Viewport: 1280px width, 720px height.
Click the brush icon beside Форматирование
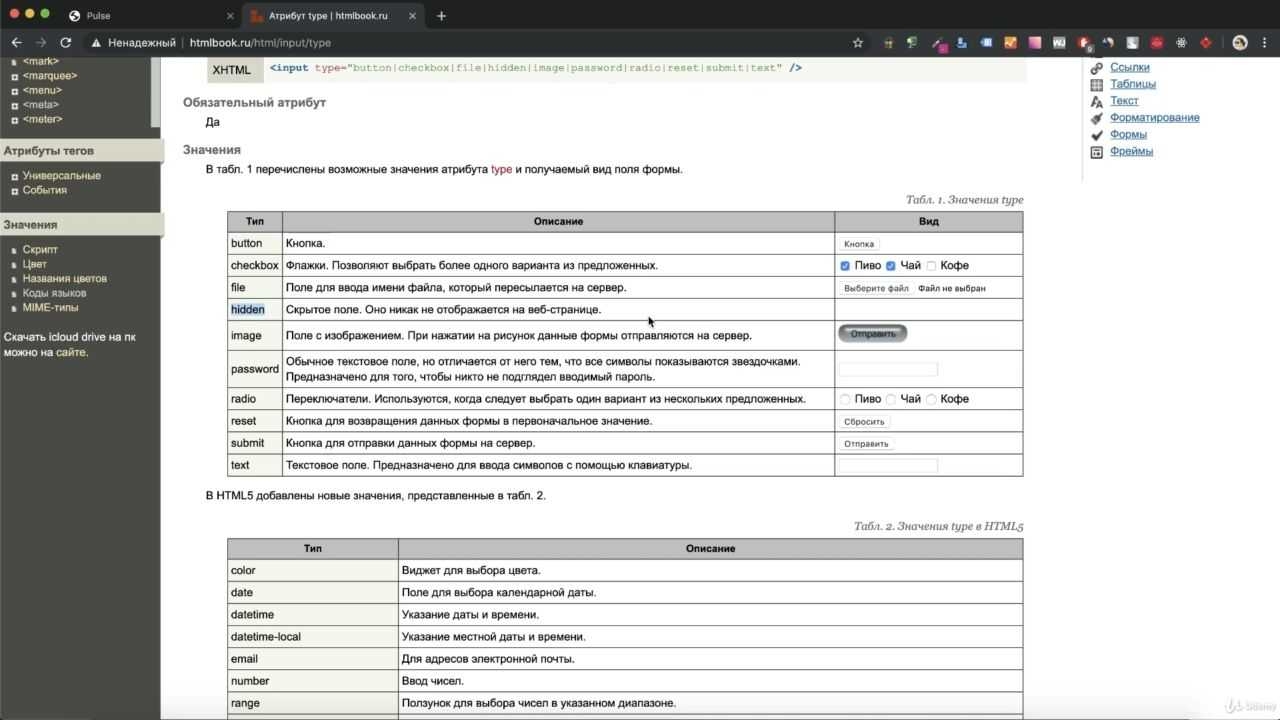(x=1097, y=118)
